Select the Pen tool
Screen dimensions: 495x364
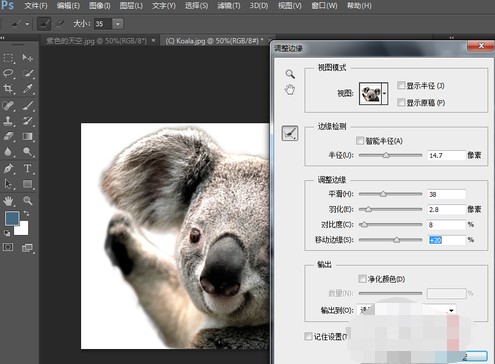[8, 168]
